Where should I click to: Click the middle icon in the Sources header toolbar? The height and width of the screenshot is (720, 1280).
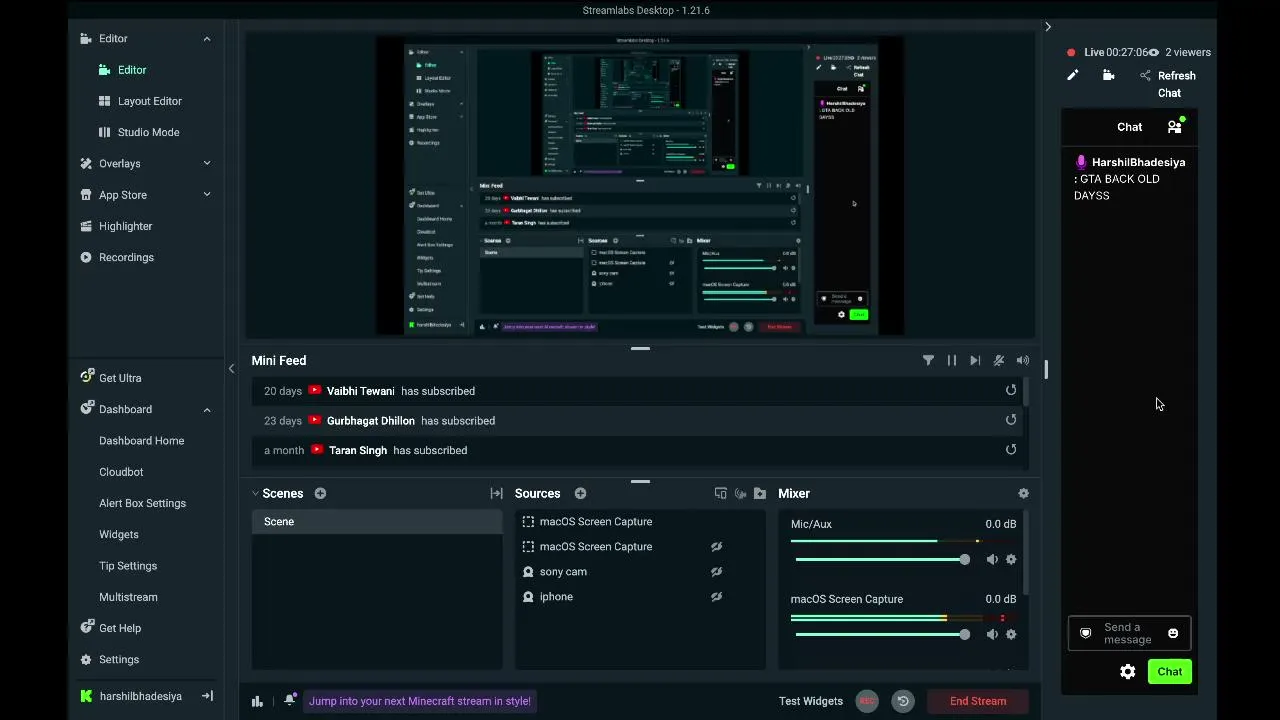740,493
